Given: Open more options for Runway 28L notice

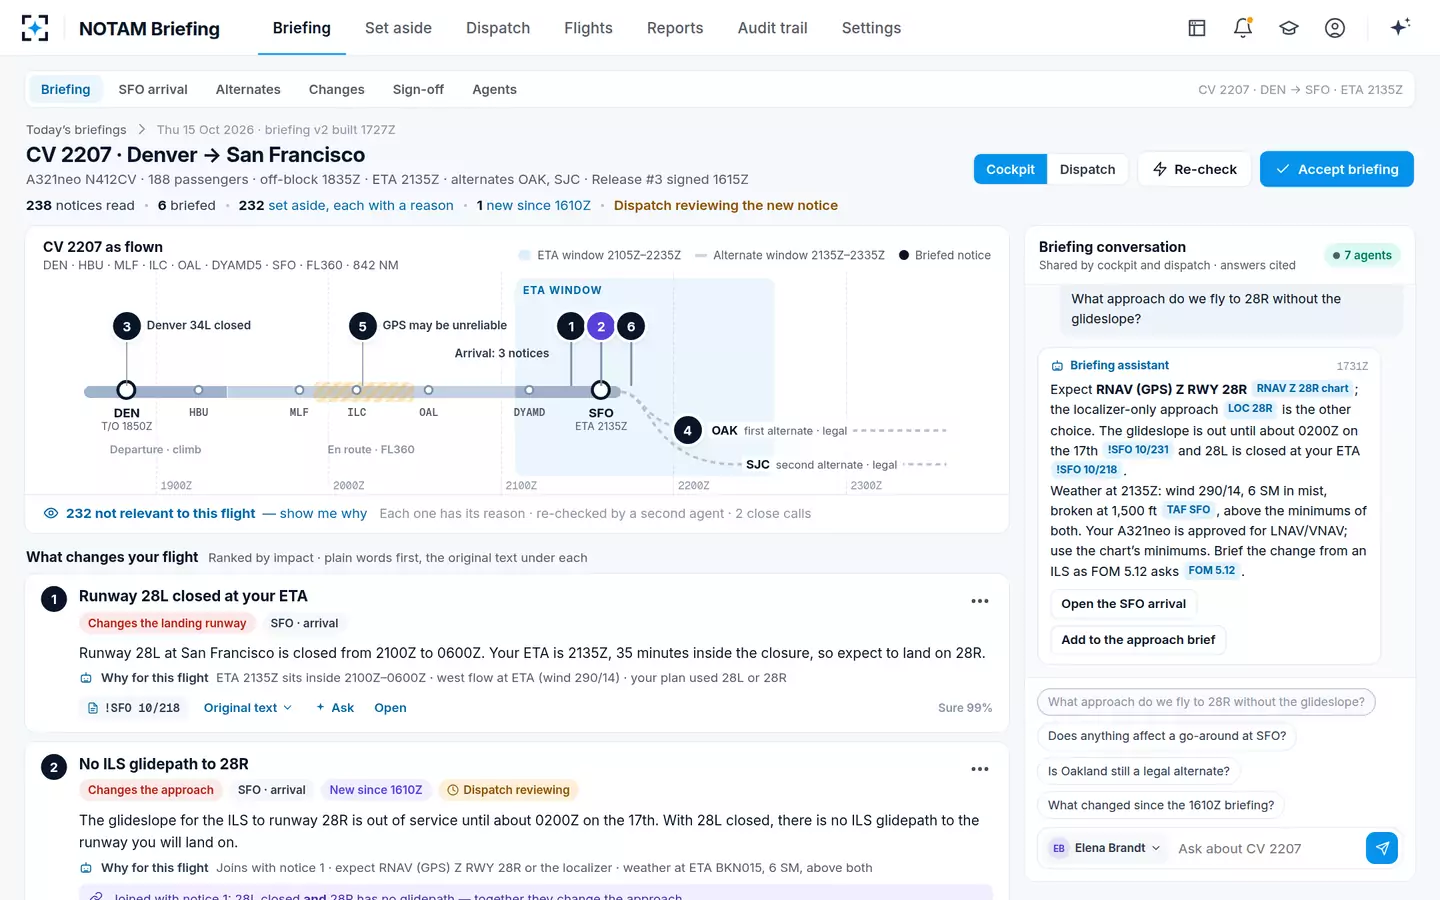Looking at the screenshot, I should (980, 601).
